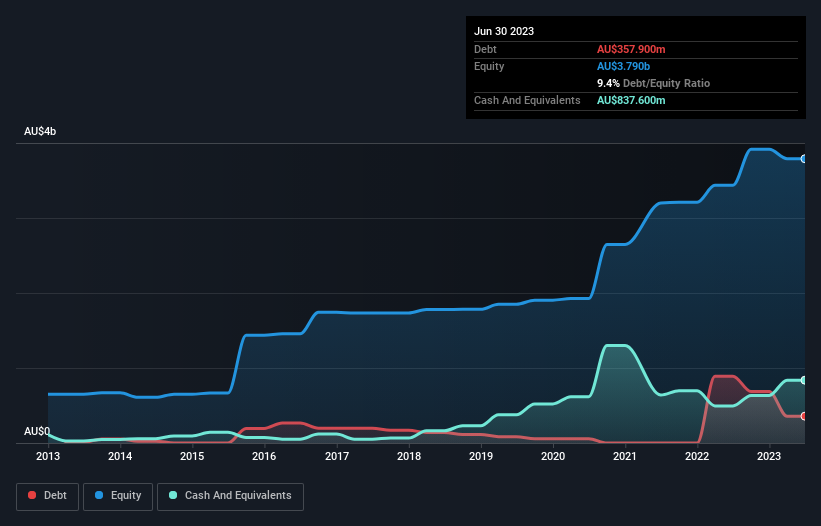The image size is (821, 526).
Task: Click the 2022 x-axis label
Action: [697, 456]
